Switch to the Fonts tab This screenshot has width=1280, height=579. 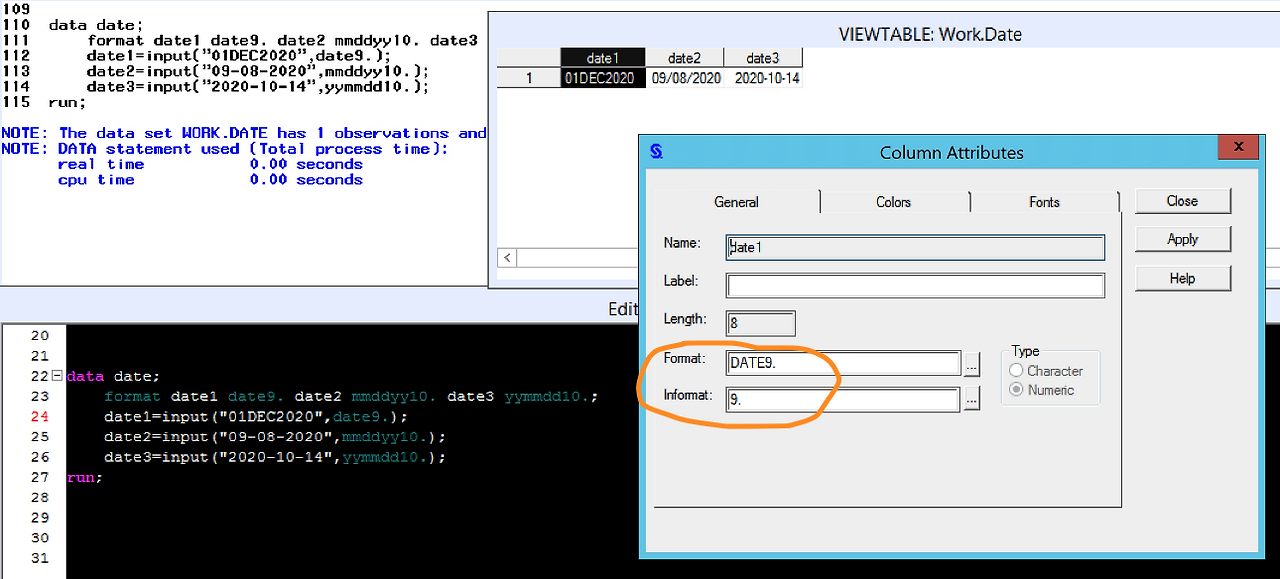(1044, 201)
